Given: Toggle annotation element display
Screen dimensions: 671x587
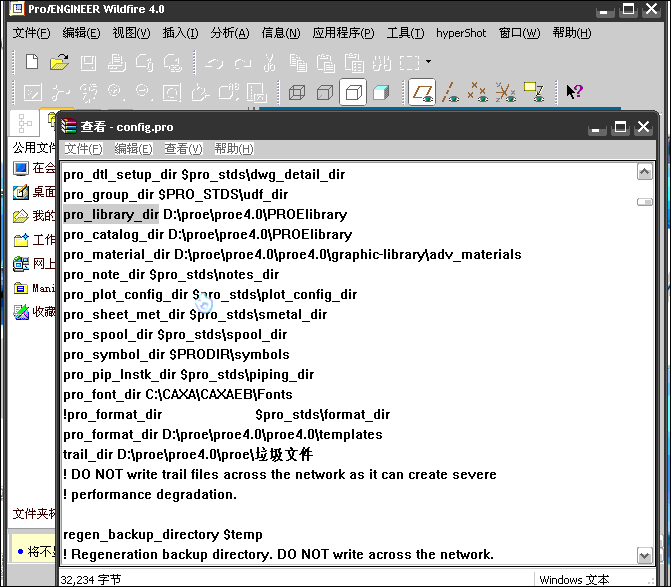Looking at the screenshot, I should pos(534,92).
